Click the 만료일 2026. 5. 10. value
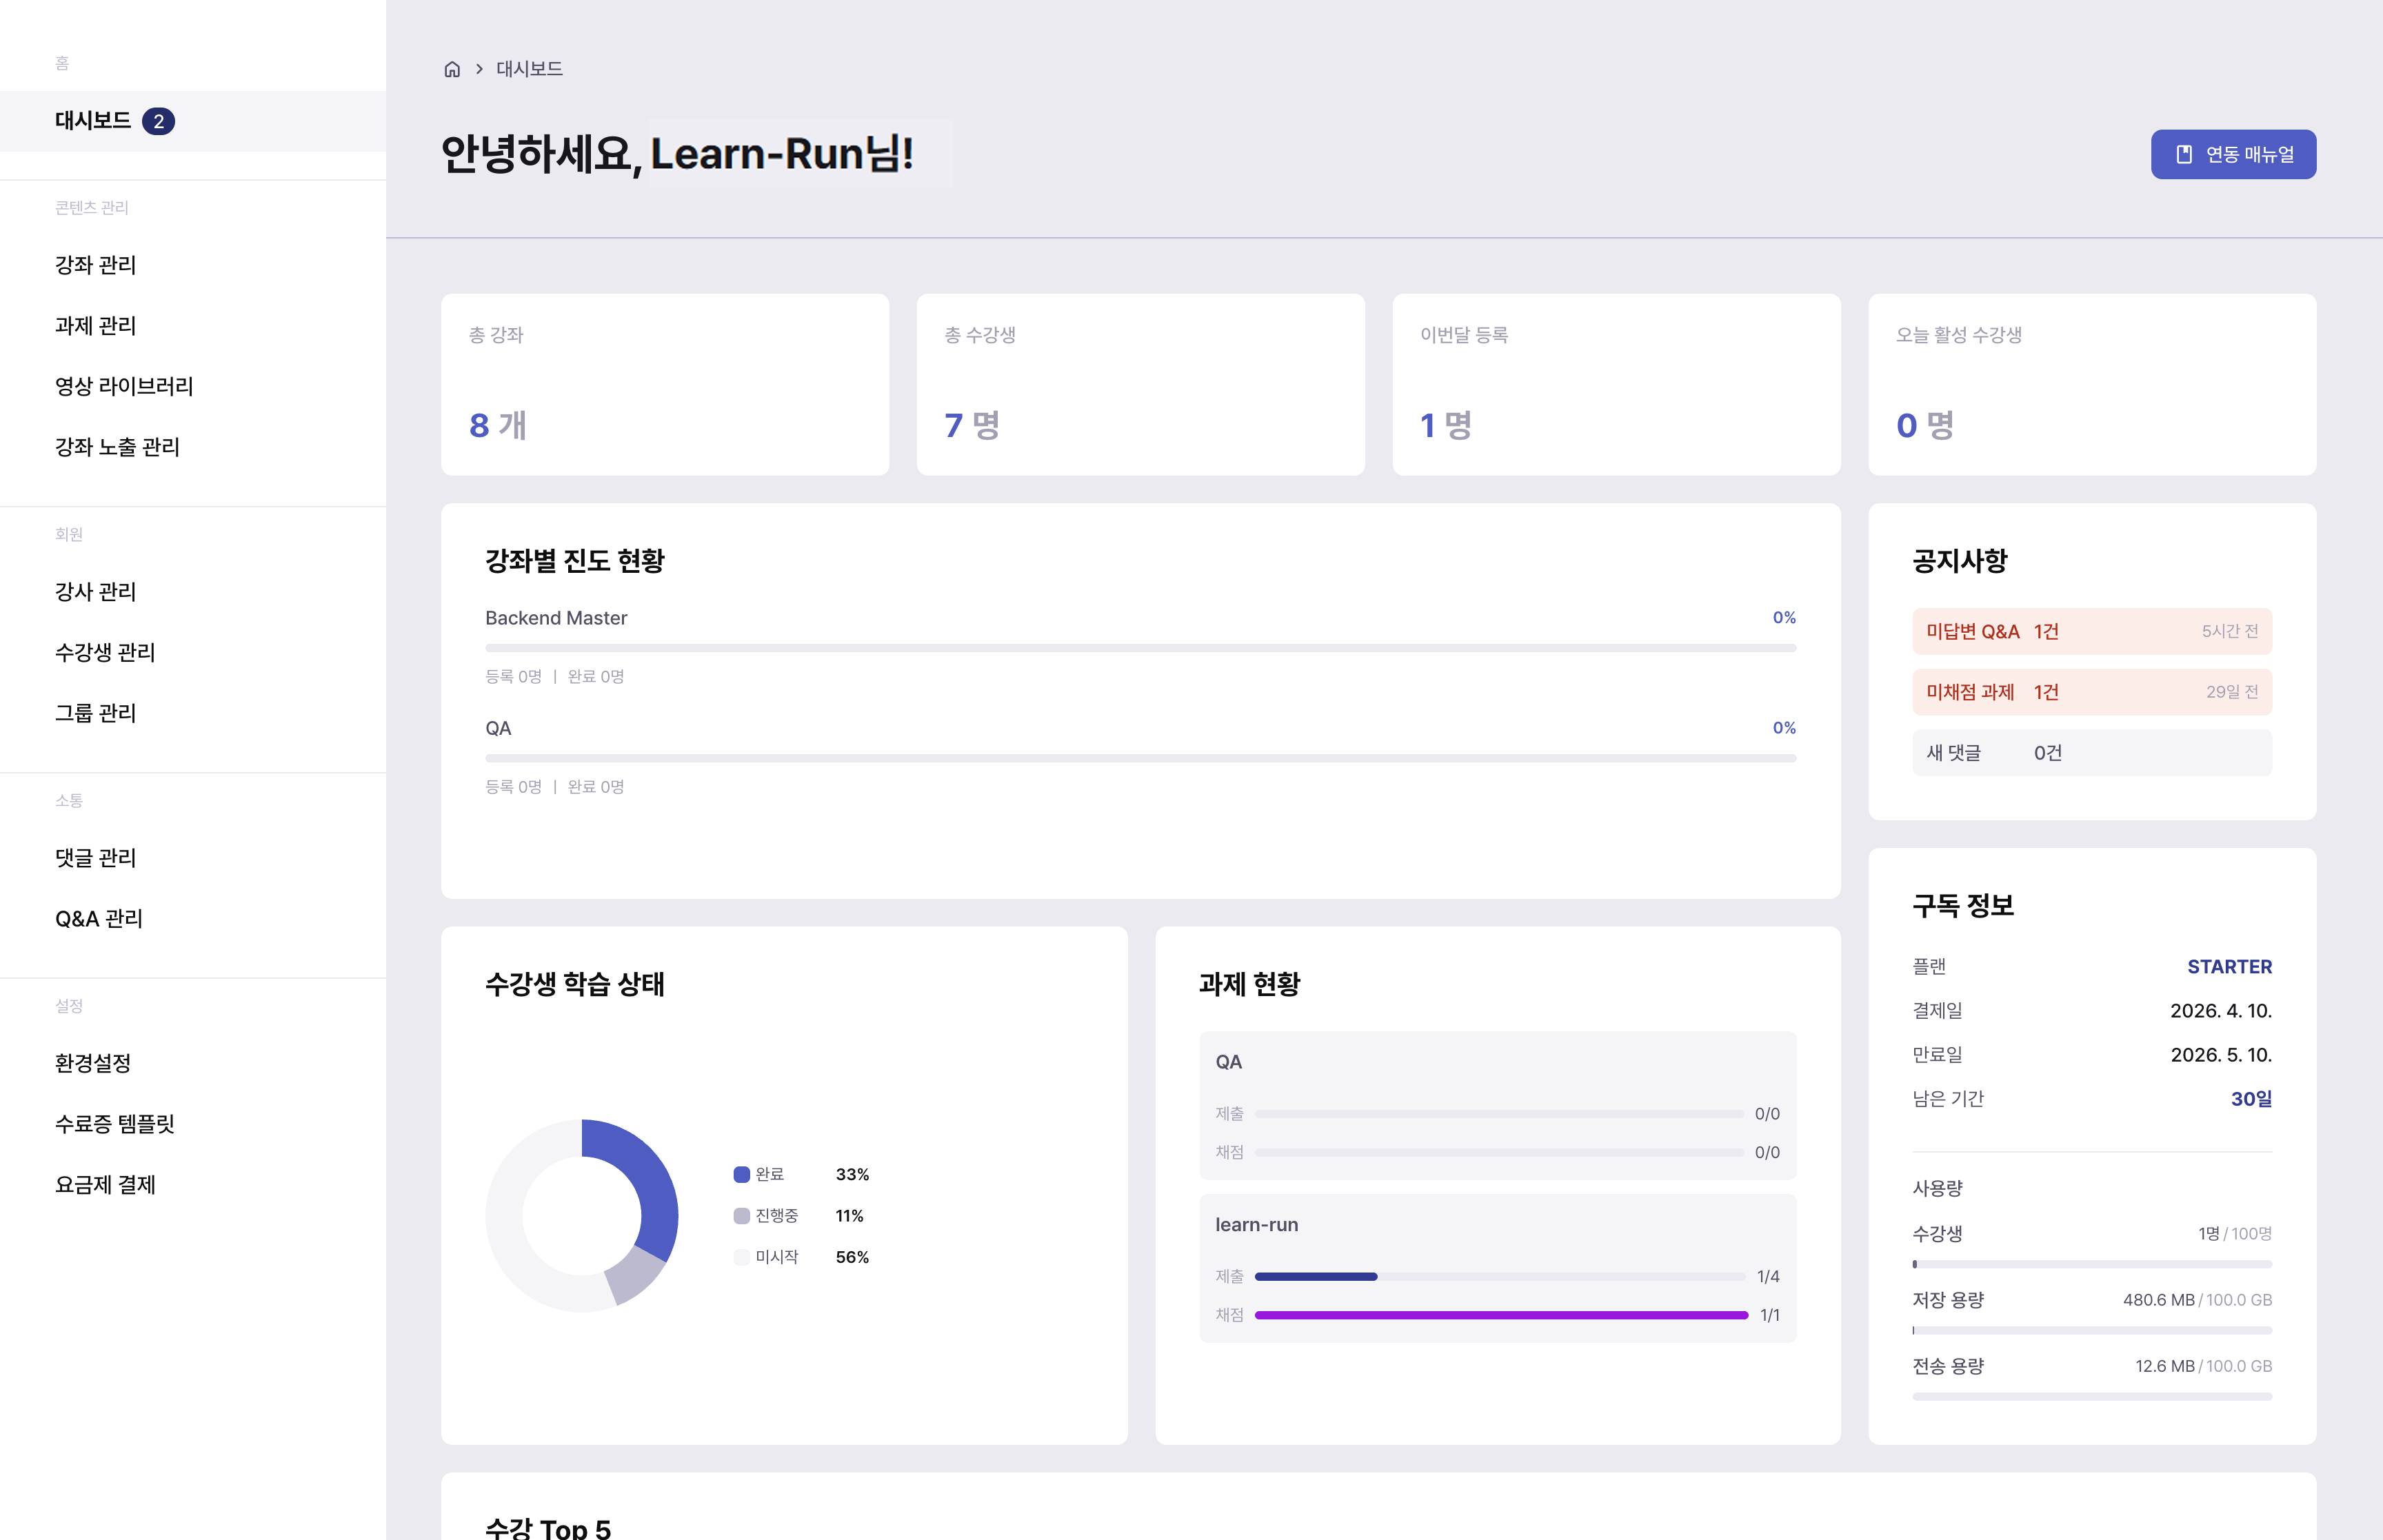The height and width of the screenshot is (1540, 2383). 2221,1055
